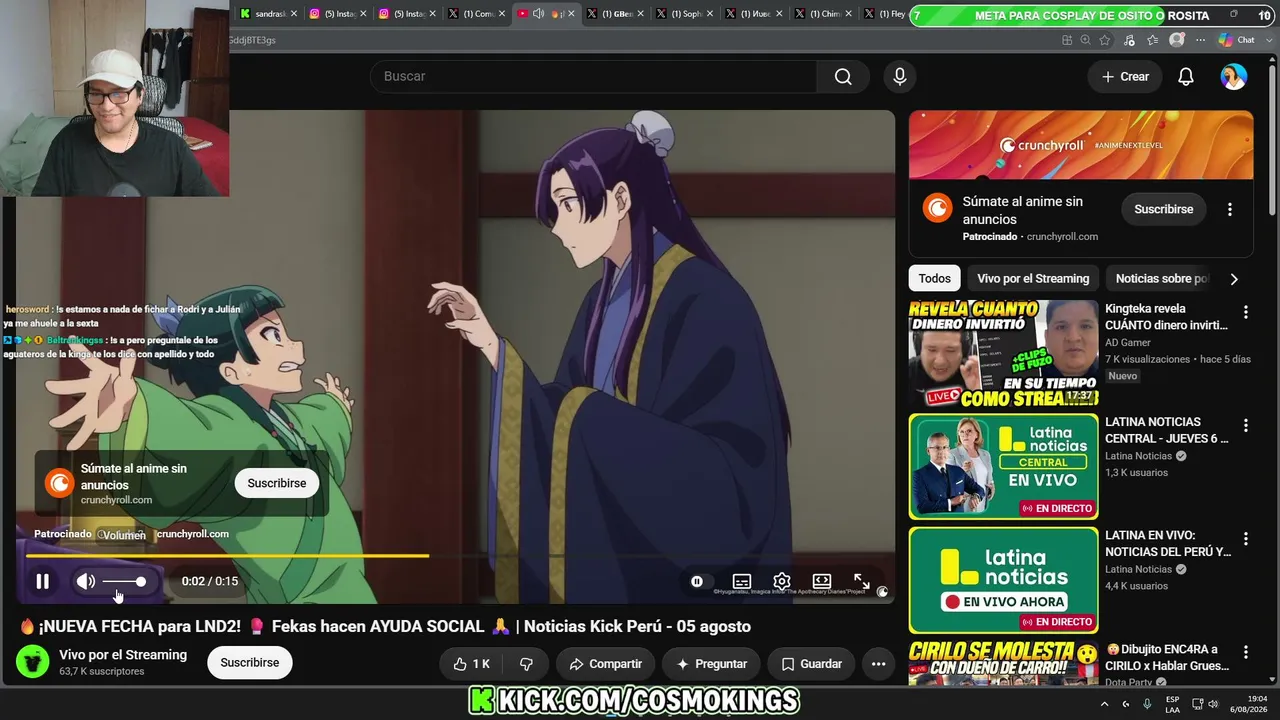Click the Crunchyroll logo in sidebar ad

[938, 208]
